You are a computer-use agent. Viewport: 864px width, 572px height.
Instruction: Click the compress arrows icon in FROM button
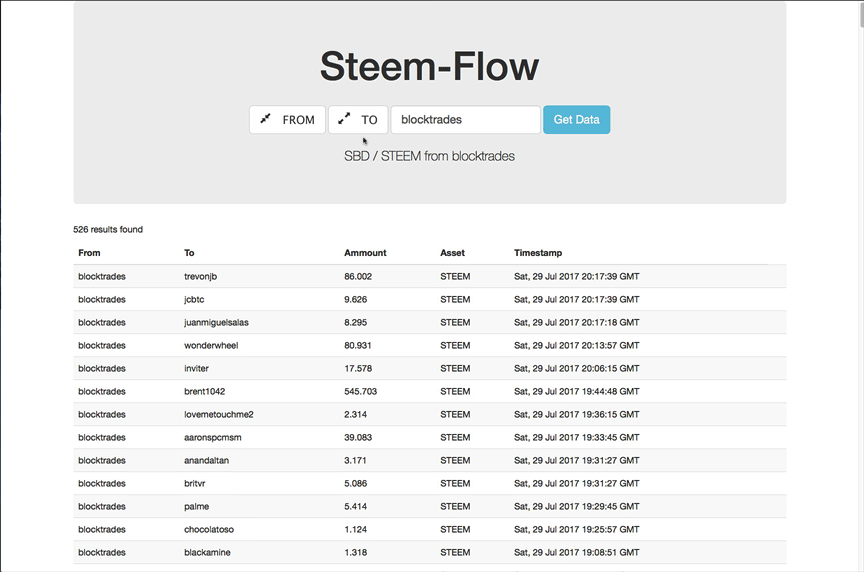[266, 118]
